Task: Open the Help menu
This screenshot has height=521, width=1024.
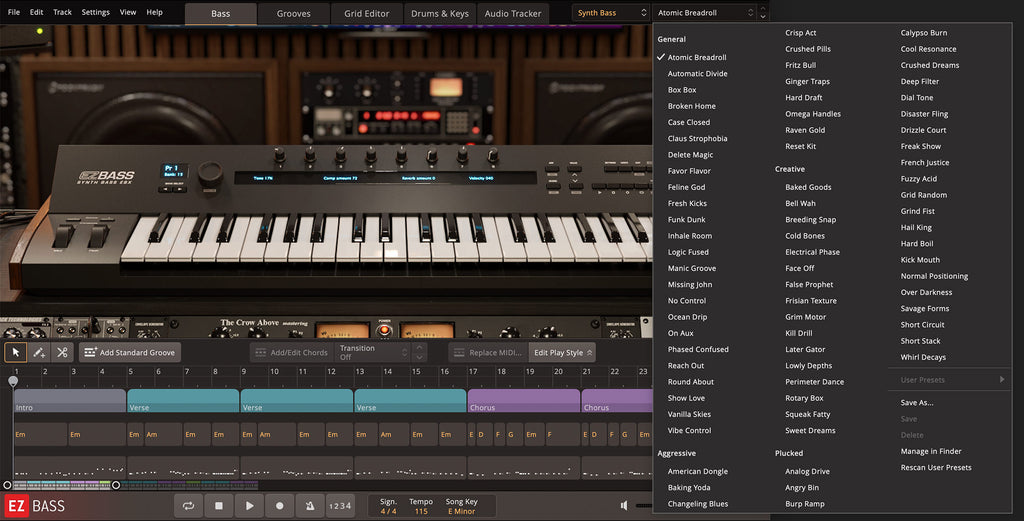Action: 155,12
